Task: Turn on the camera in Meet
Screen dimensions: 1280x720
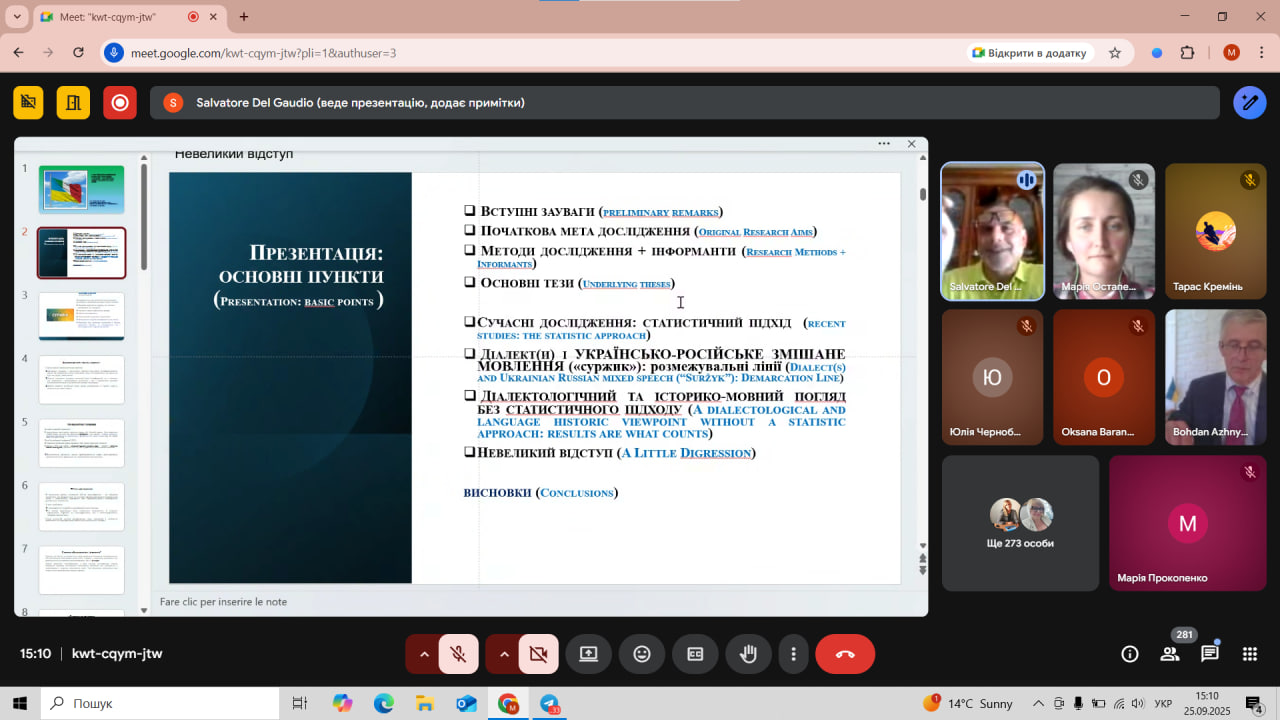Action: click(539, 654)
